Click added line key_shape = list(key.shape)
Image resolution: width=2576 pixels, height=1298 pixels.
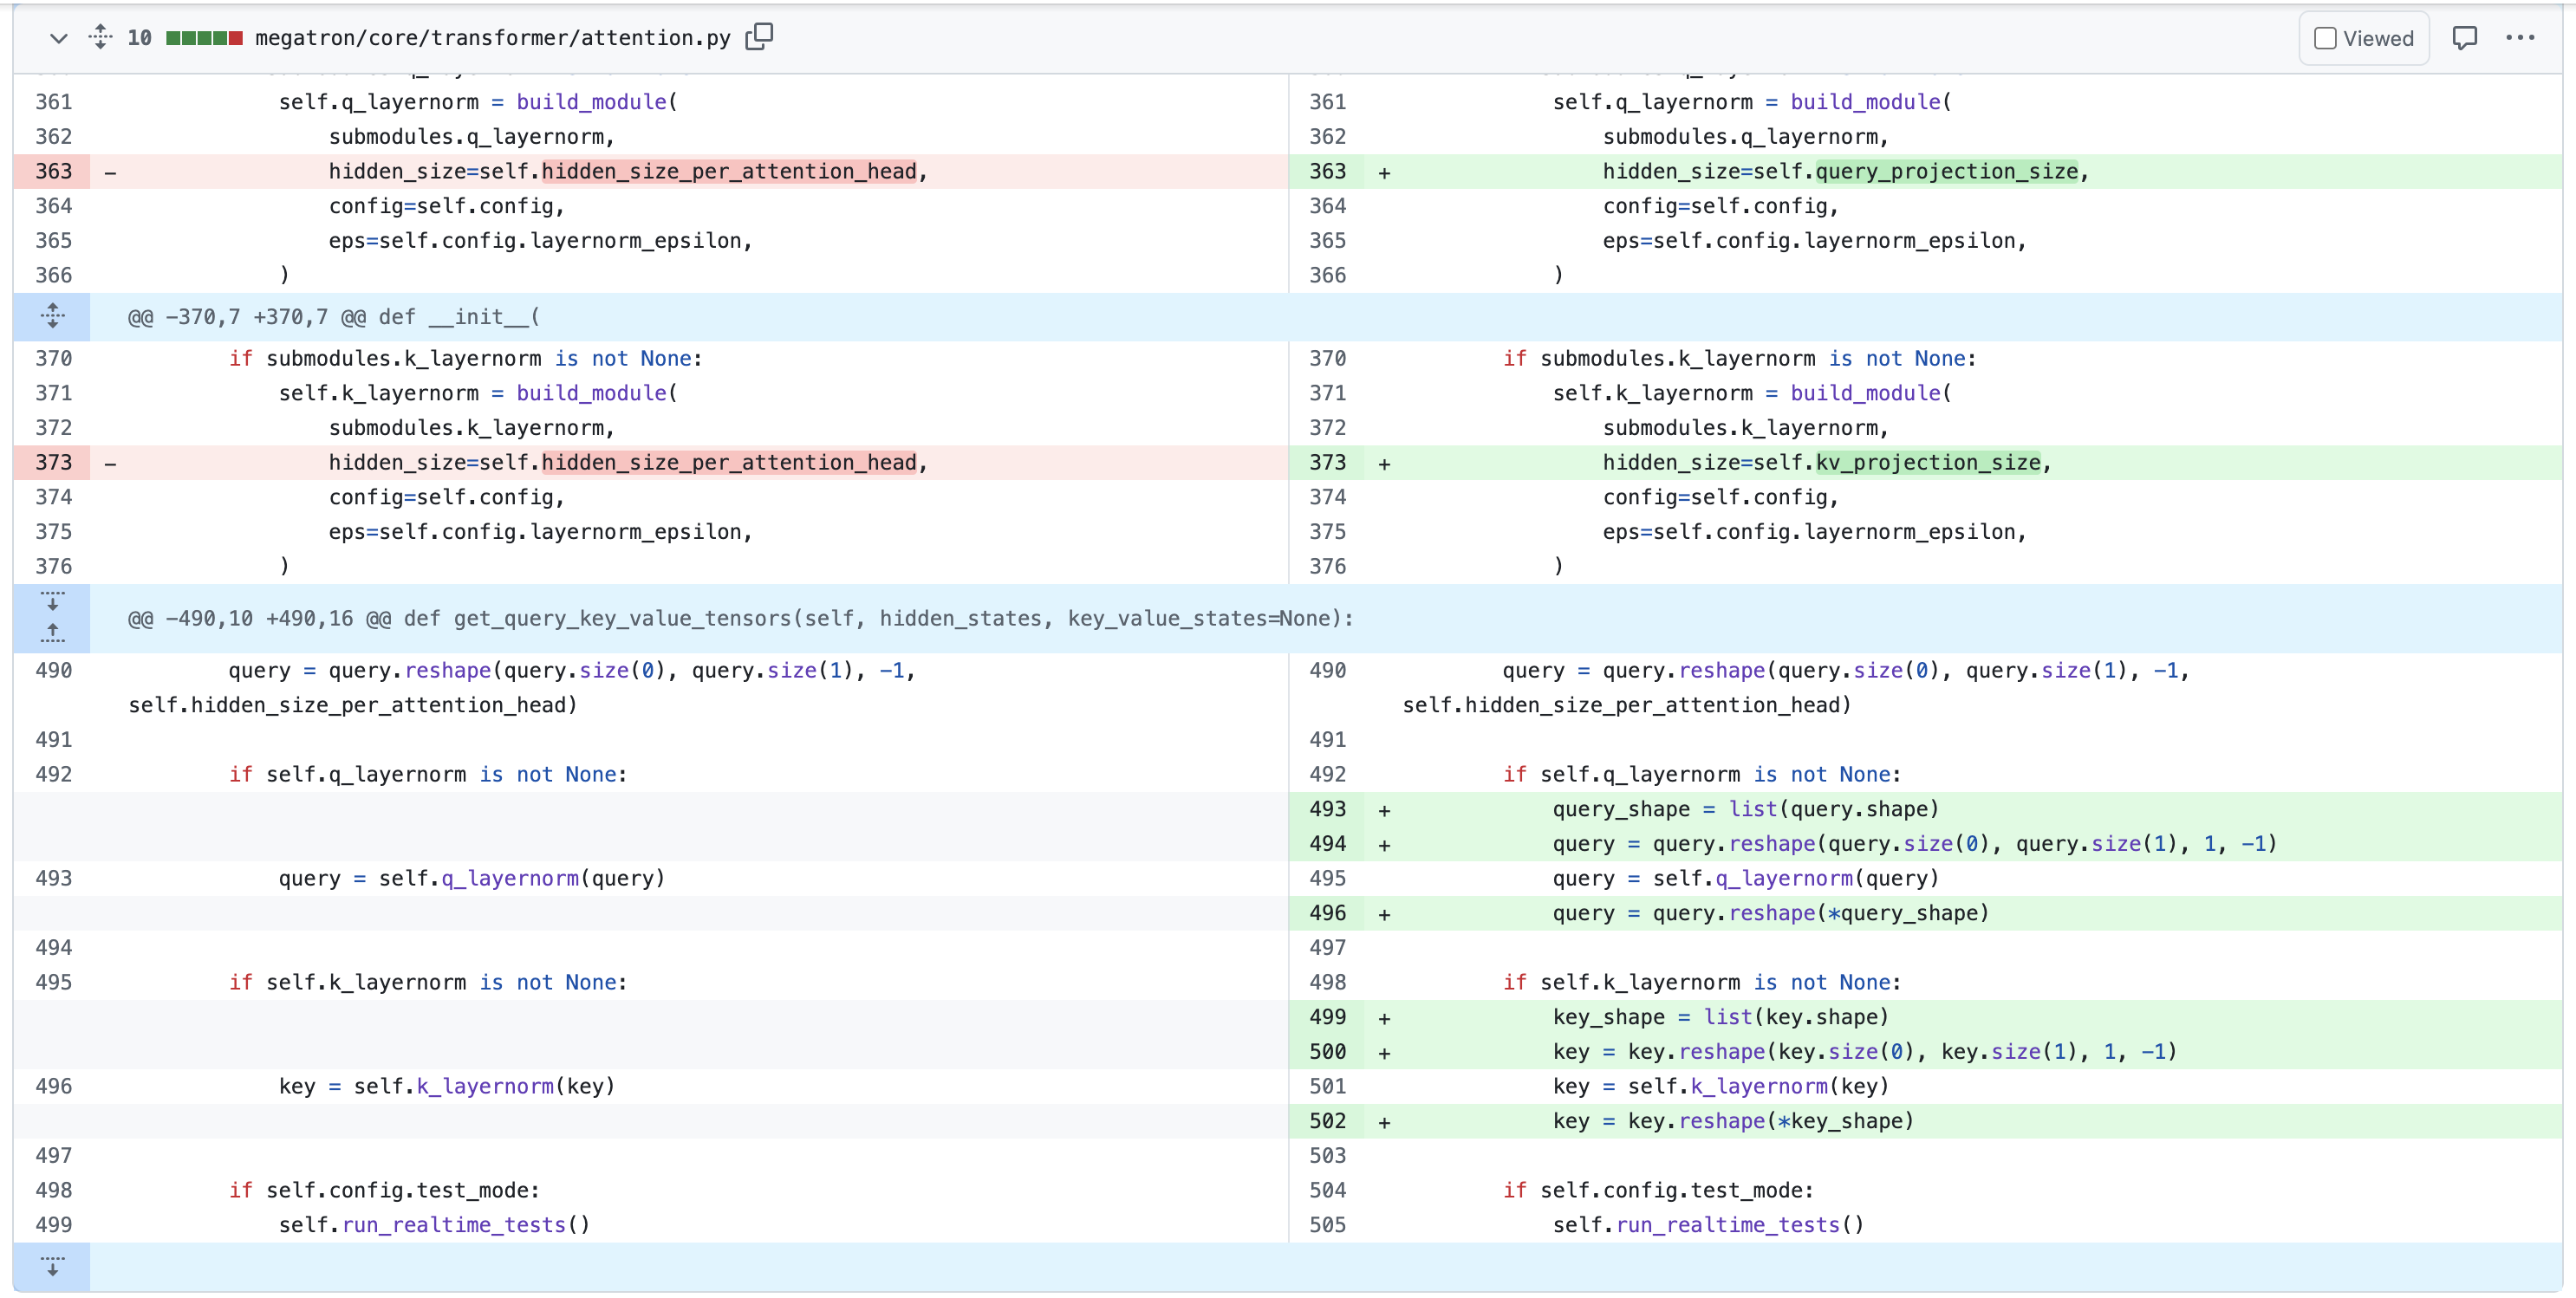[1720, 1017]
